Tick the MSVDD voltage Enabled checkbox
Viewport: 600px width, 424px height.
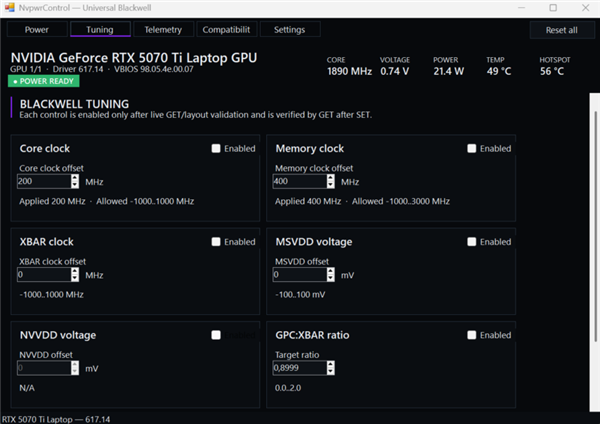[471, 242]
